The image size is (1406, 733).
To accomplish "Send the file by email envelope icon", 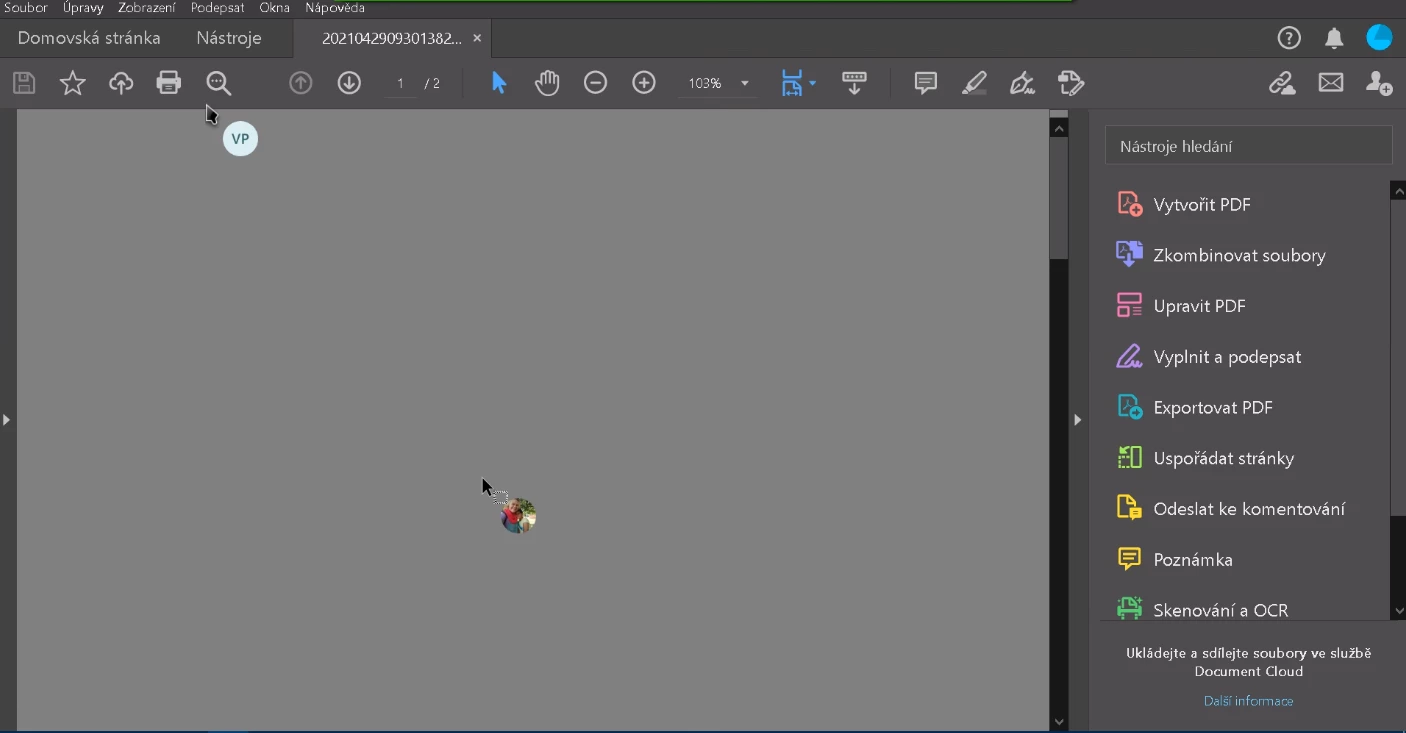I will (1331, 83).
